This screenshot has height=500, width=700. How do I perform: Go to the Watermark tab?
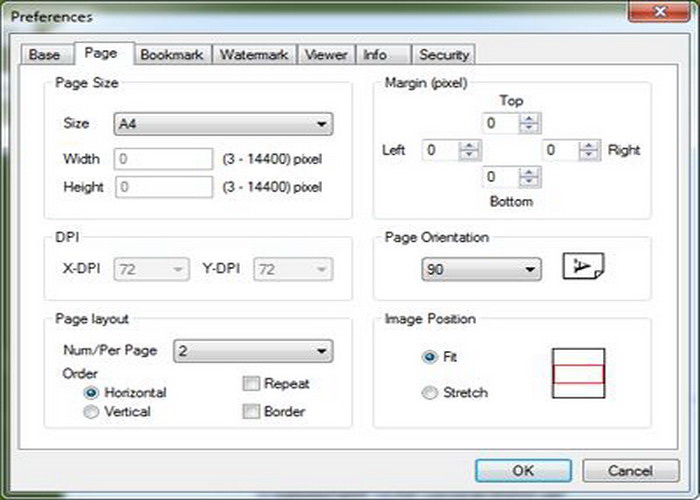click(x=254, y=55)
